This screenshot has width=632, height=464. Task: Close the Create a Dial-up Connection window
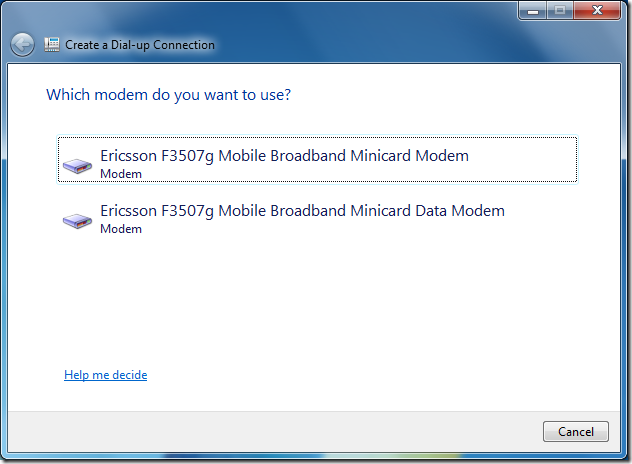(597, 10)
